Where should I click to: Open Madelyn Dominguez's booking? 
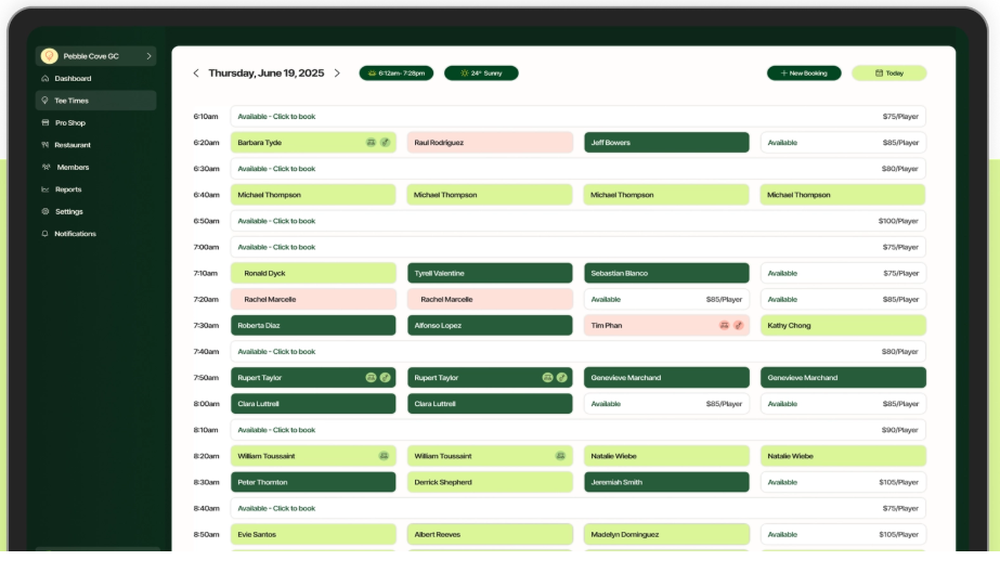pos(666,535)
